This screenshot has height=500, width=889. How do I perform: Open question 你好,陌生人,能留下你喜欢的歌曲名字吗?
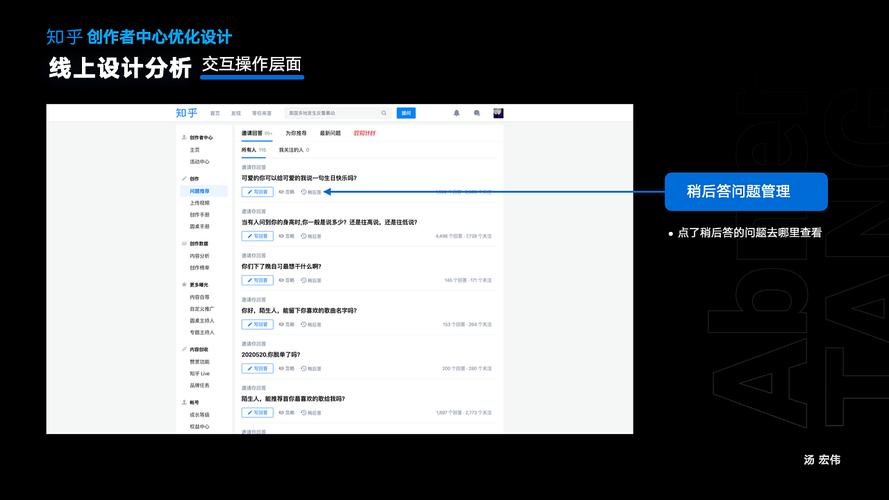[x=299, y=311]
